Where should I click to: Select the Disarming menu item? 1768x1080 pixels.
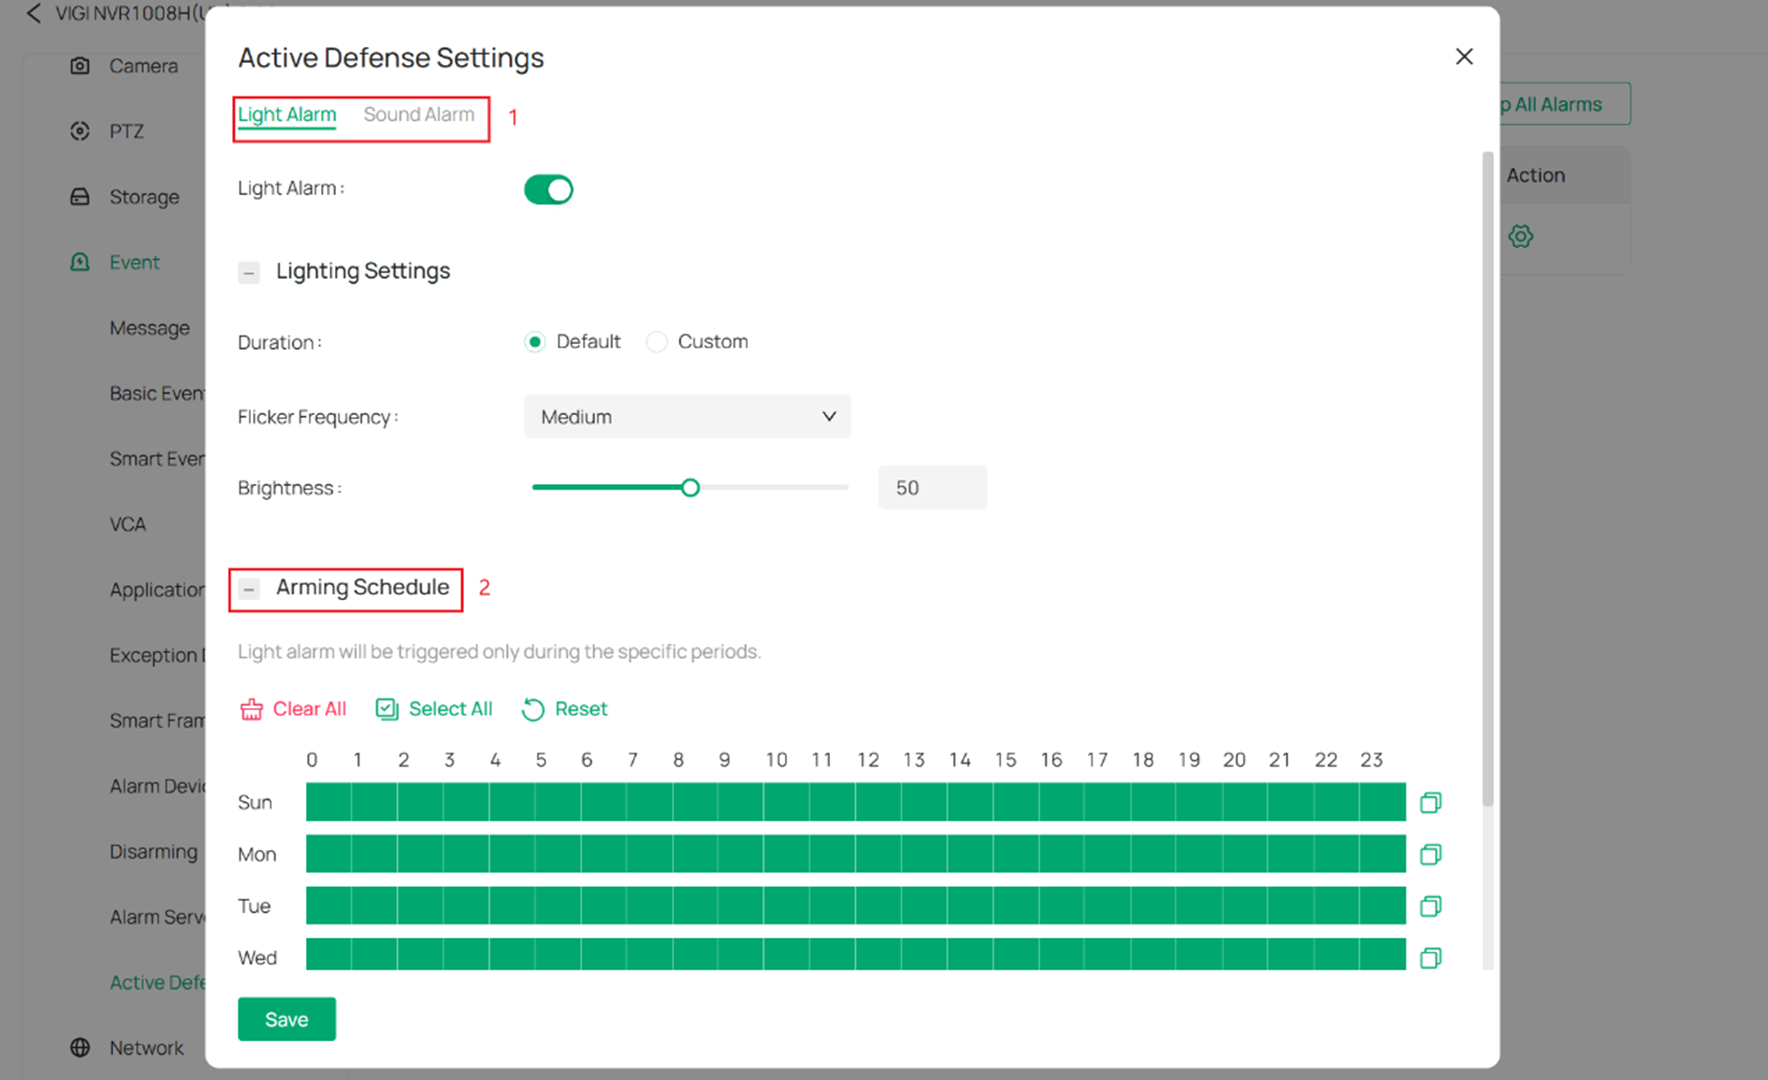[x=153, y=851]
